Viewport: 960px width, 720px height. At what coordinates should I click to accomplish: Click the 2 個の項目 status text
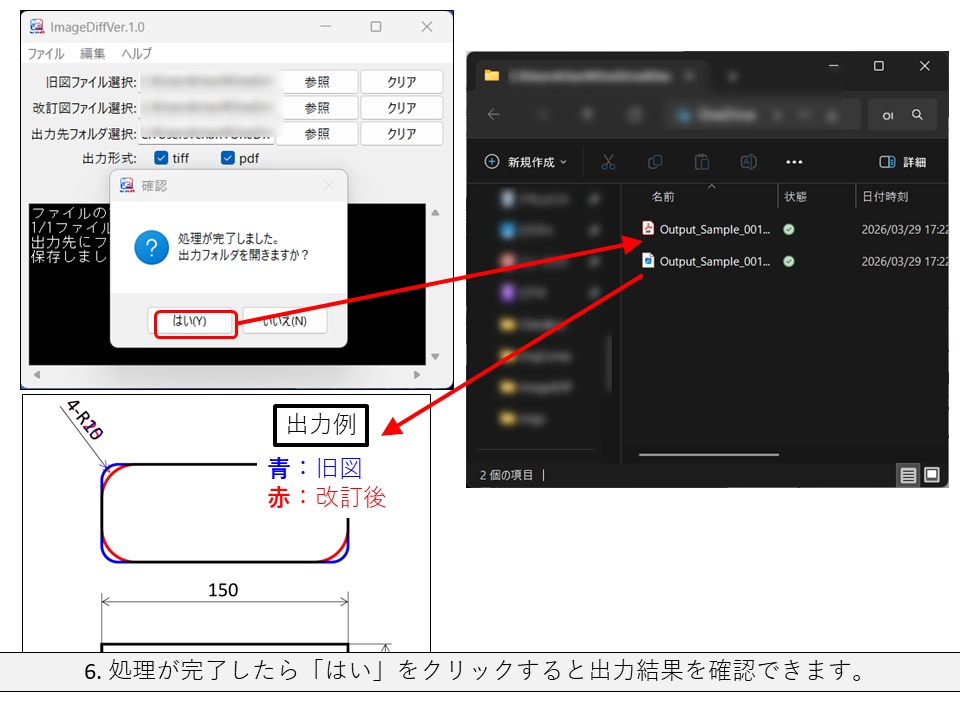pos(506,475)
